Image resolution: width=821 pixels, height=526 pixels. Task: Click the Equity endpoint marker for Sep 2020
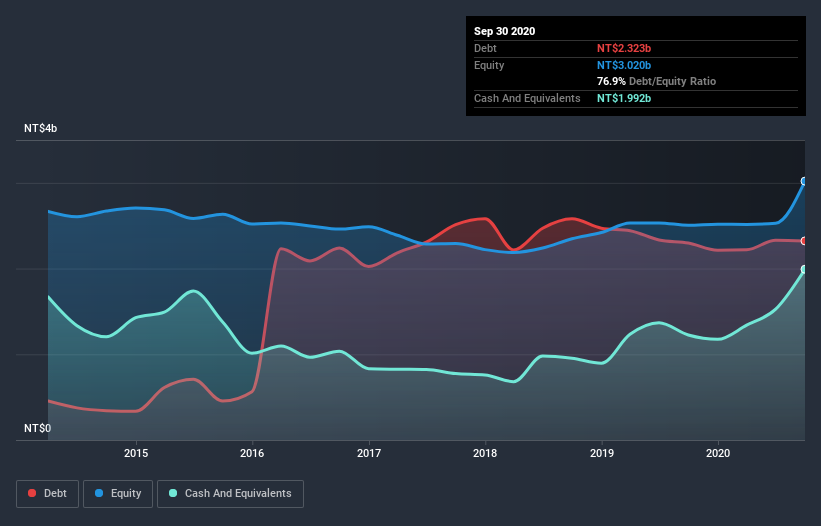(x=804, y=181)
